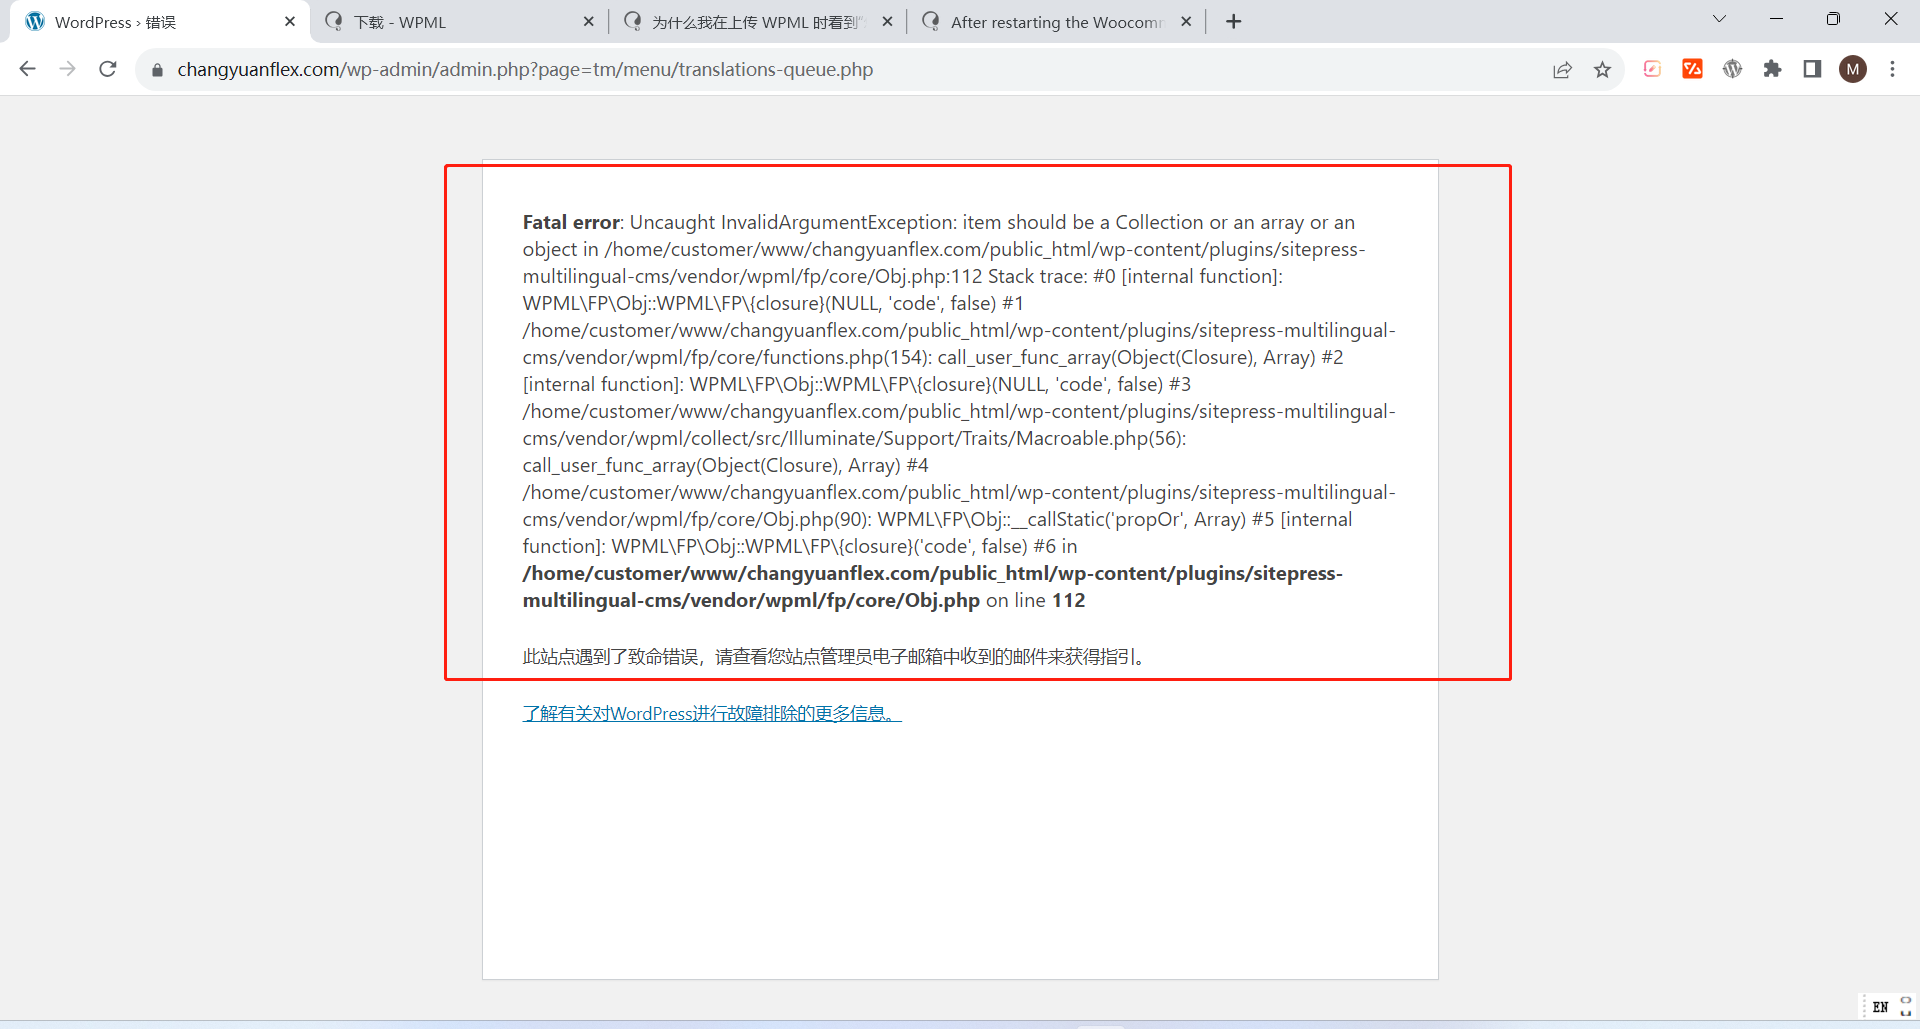Switch to the 下载 - WPML tab
1920x1029 pixels.
(x=460, y=22)
